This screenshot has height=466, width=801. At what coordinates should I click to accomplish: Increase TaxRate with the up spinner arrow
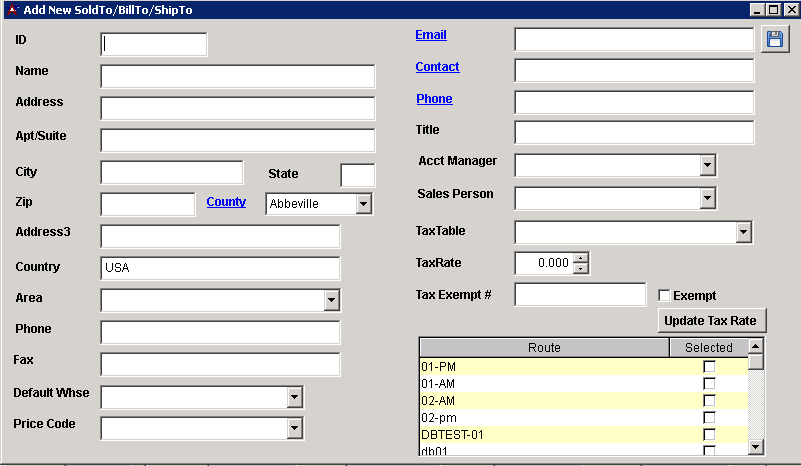580,258
